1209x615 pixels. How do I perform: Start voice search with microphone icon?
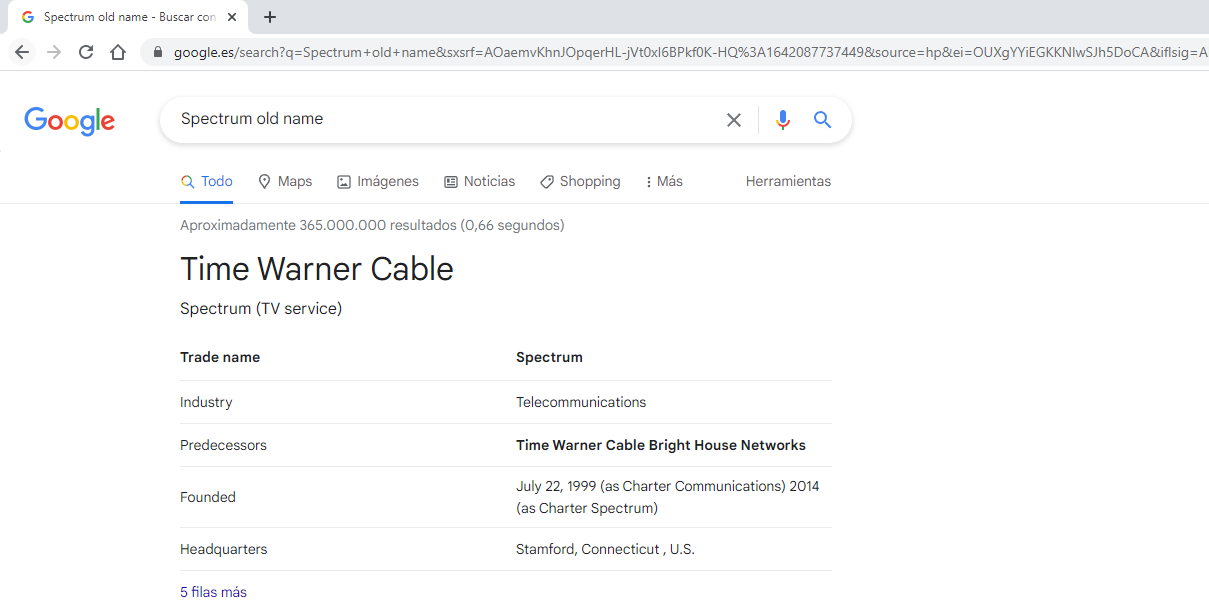[x=782, y=120]
